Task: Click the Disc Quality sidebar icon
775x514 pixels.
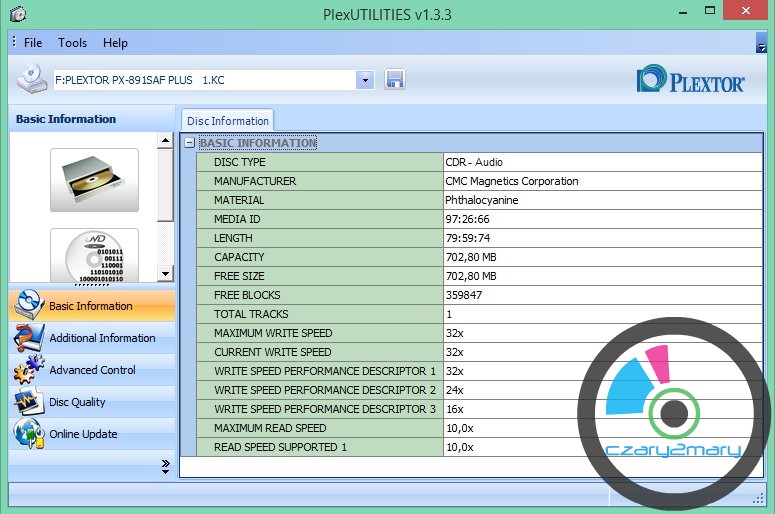Action: pyautogui.click(x=28, y=402)
